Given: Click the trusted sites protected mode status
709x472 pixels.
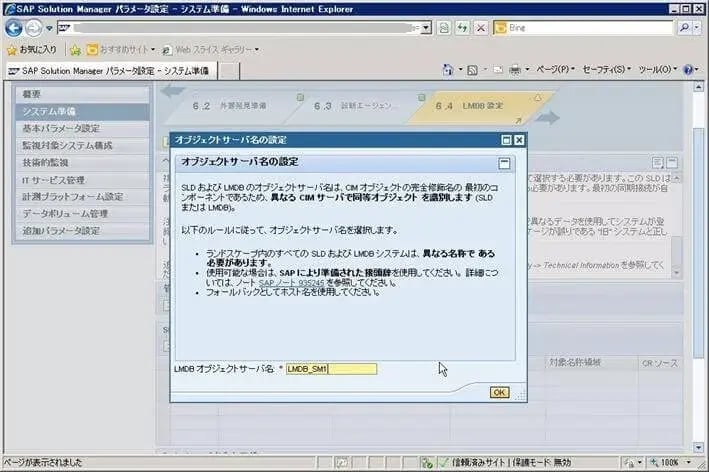Looking at the screenshot, I should tap(504, 463).
